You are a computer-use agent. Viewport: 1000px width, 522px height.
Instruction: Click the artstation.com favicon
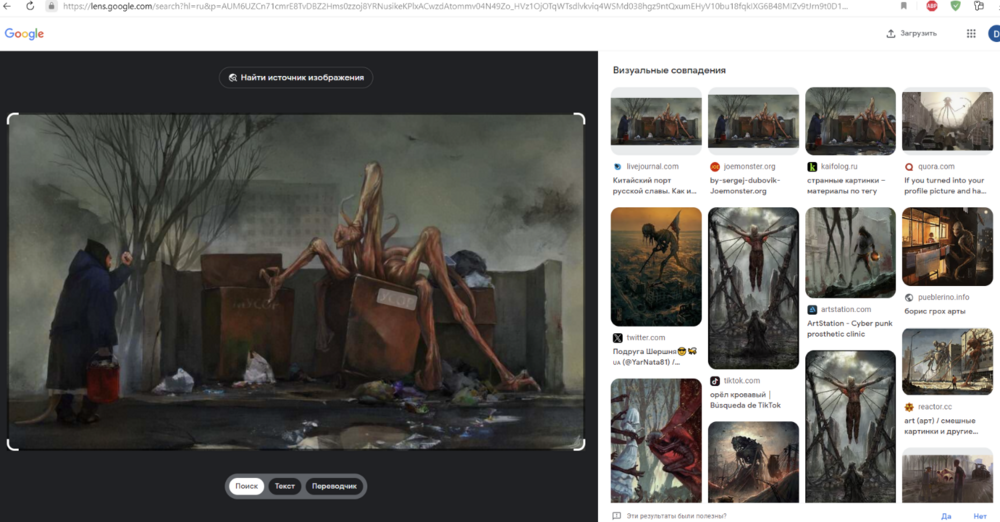click(812, 309)
